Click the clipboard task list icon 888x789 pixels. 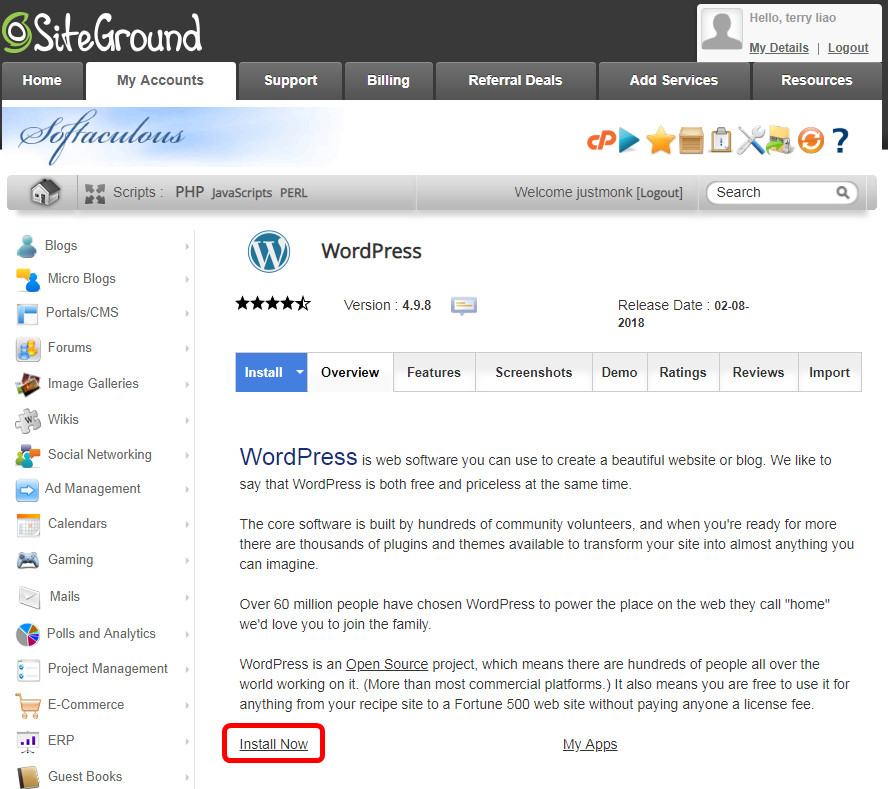pos(721,140)
